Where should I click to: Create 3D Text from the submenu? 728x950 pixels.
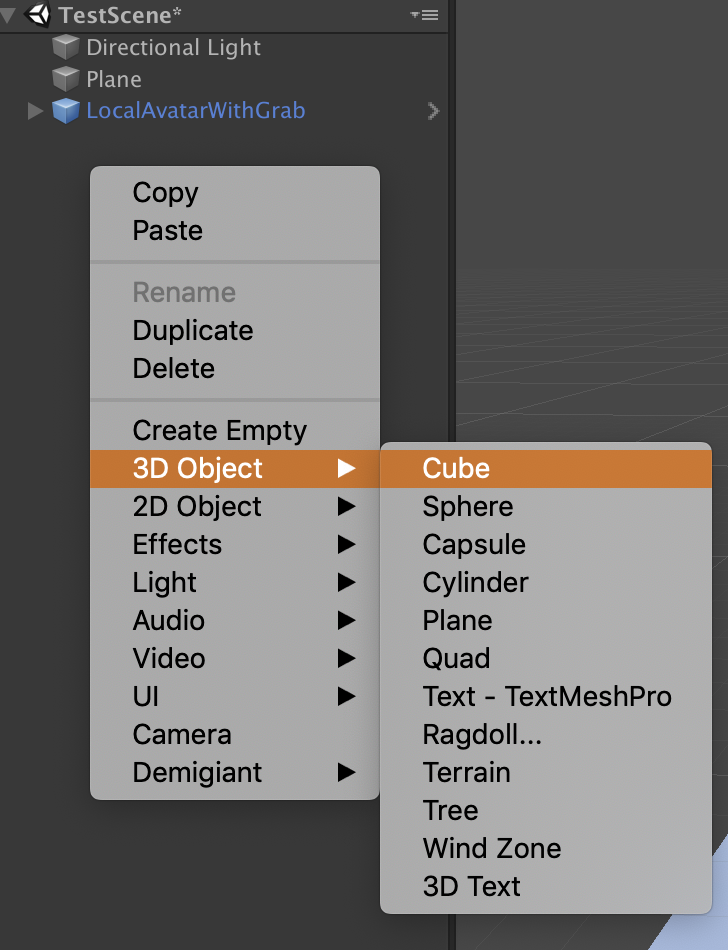(546, 886)
